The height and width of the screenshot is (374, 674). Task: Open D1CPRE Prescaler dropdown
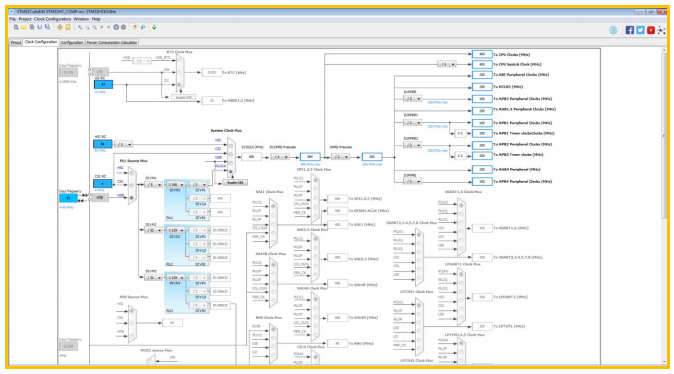pyautogui.click(x=280, y=157)
